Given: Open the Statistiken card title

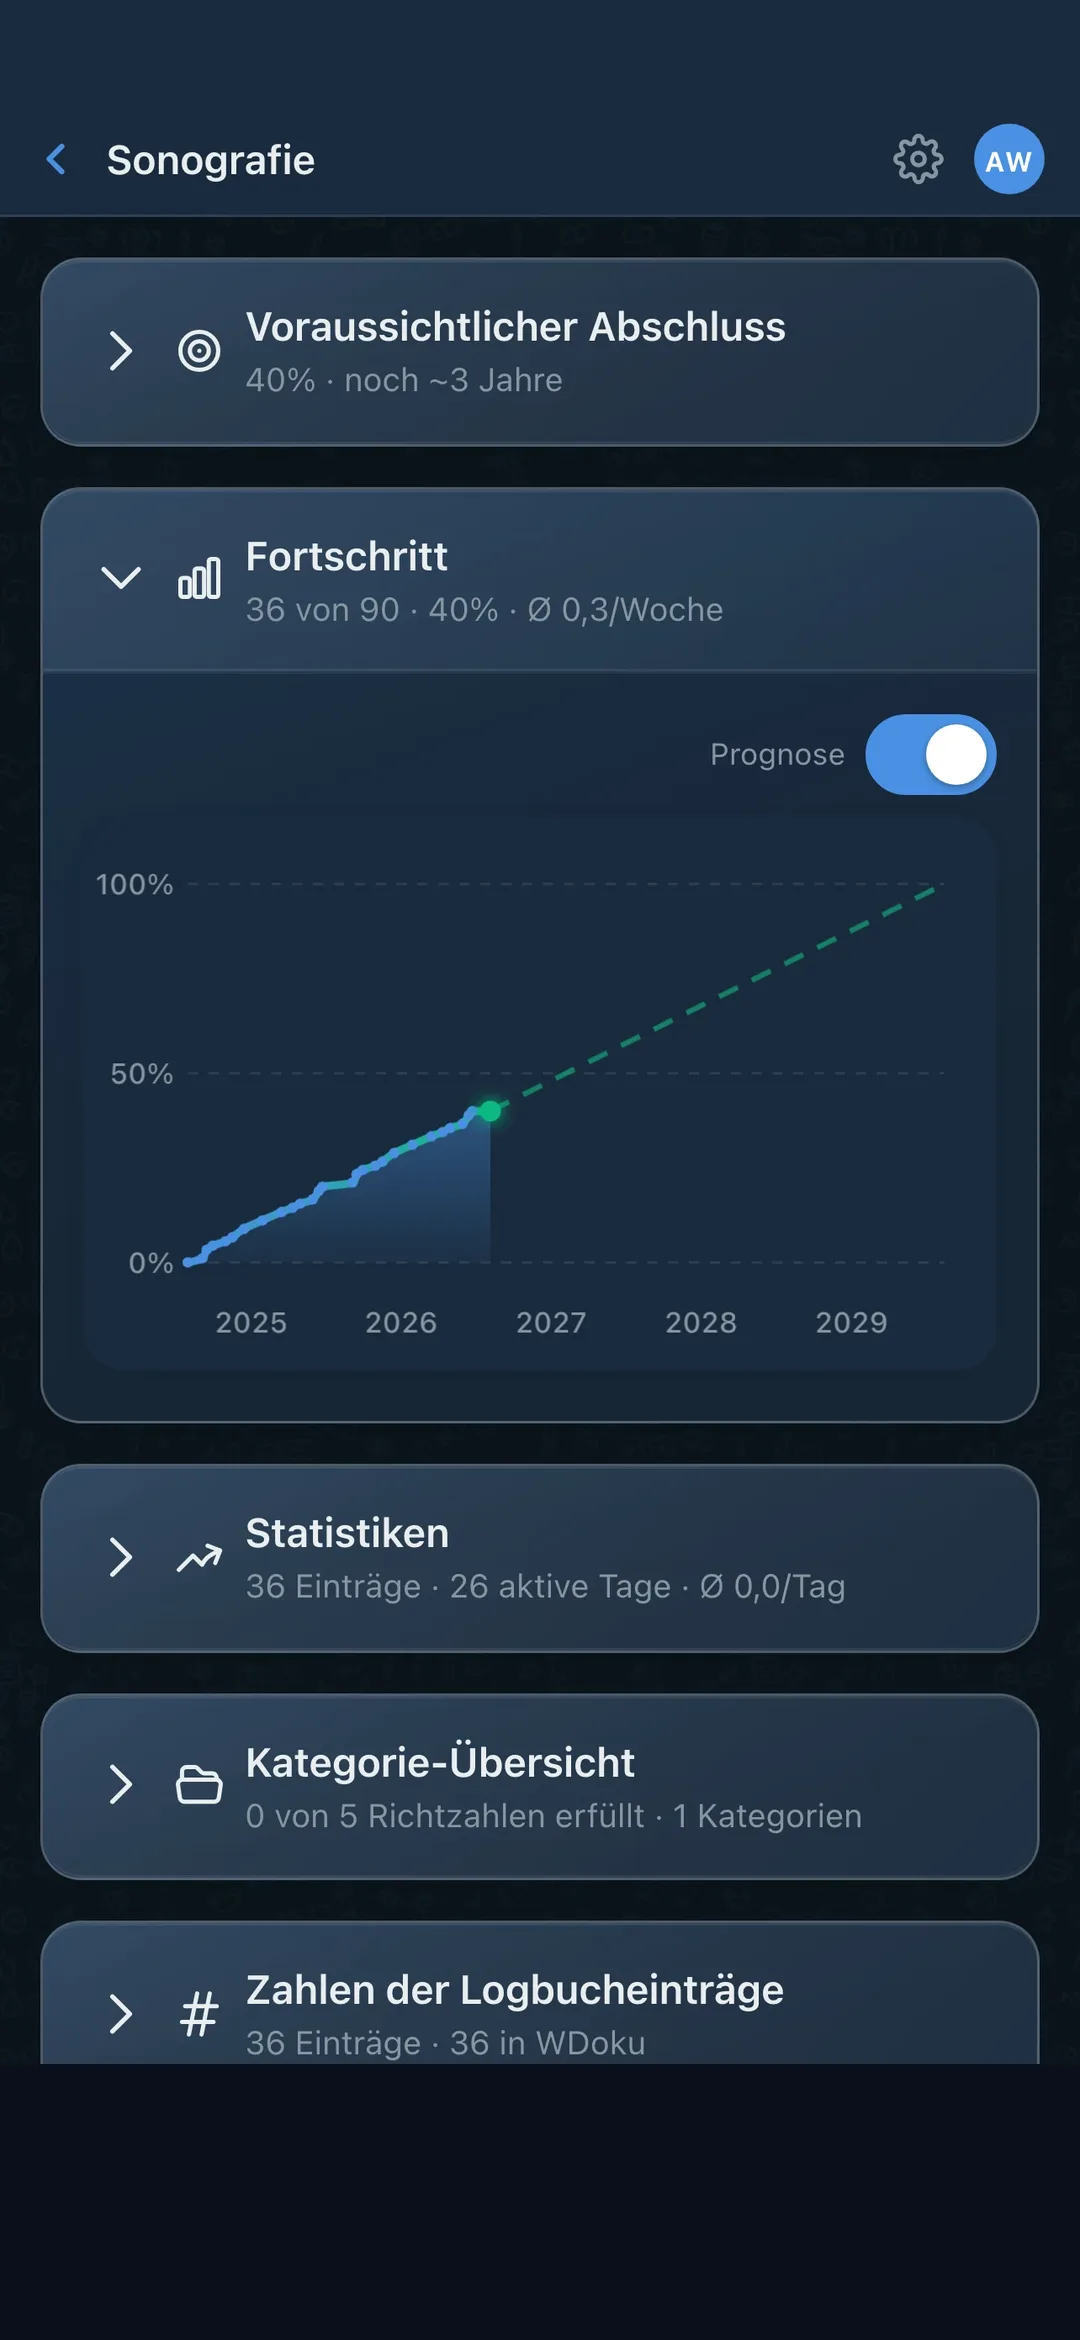Looking at the screenshot, I should pos(347,1533).
